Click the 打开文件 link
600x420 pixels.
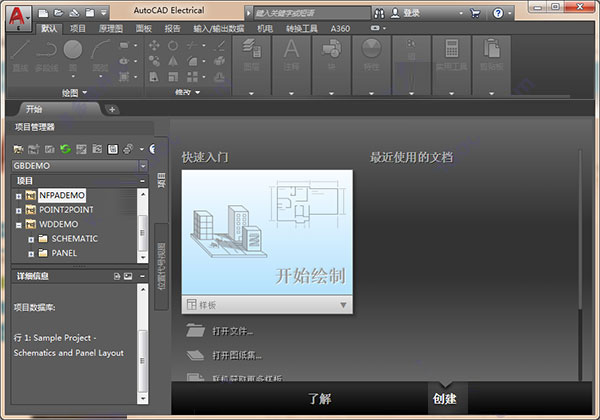232,331
